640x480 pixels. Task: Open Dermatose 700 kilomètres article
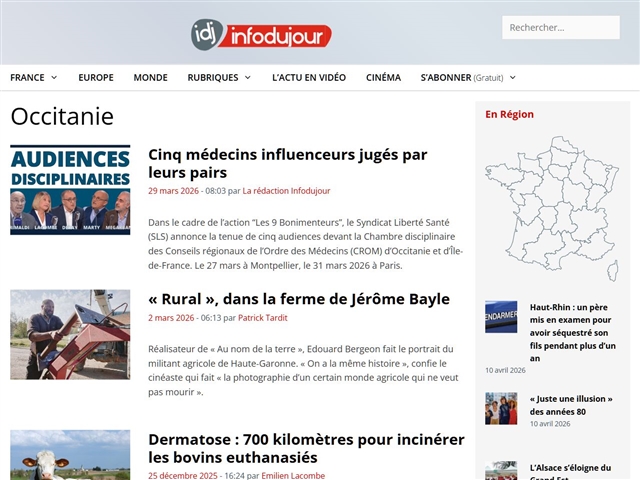pos(306,448)
